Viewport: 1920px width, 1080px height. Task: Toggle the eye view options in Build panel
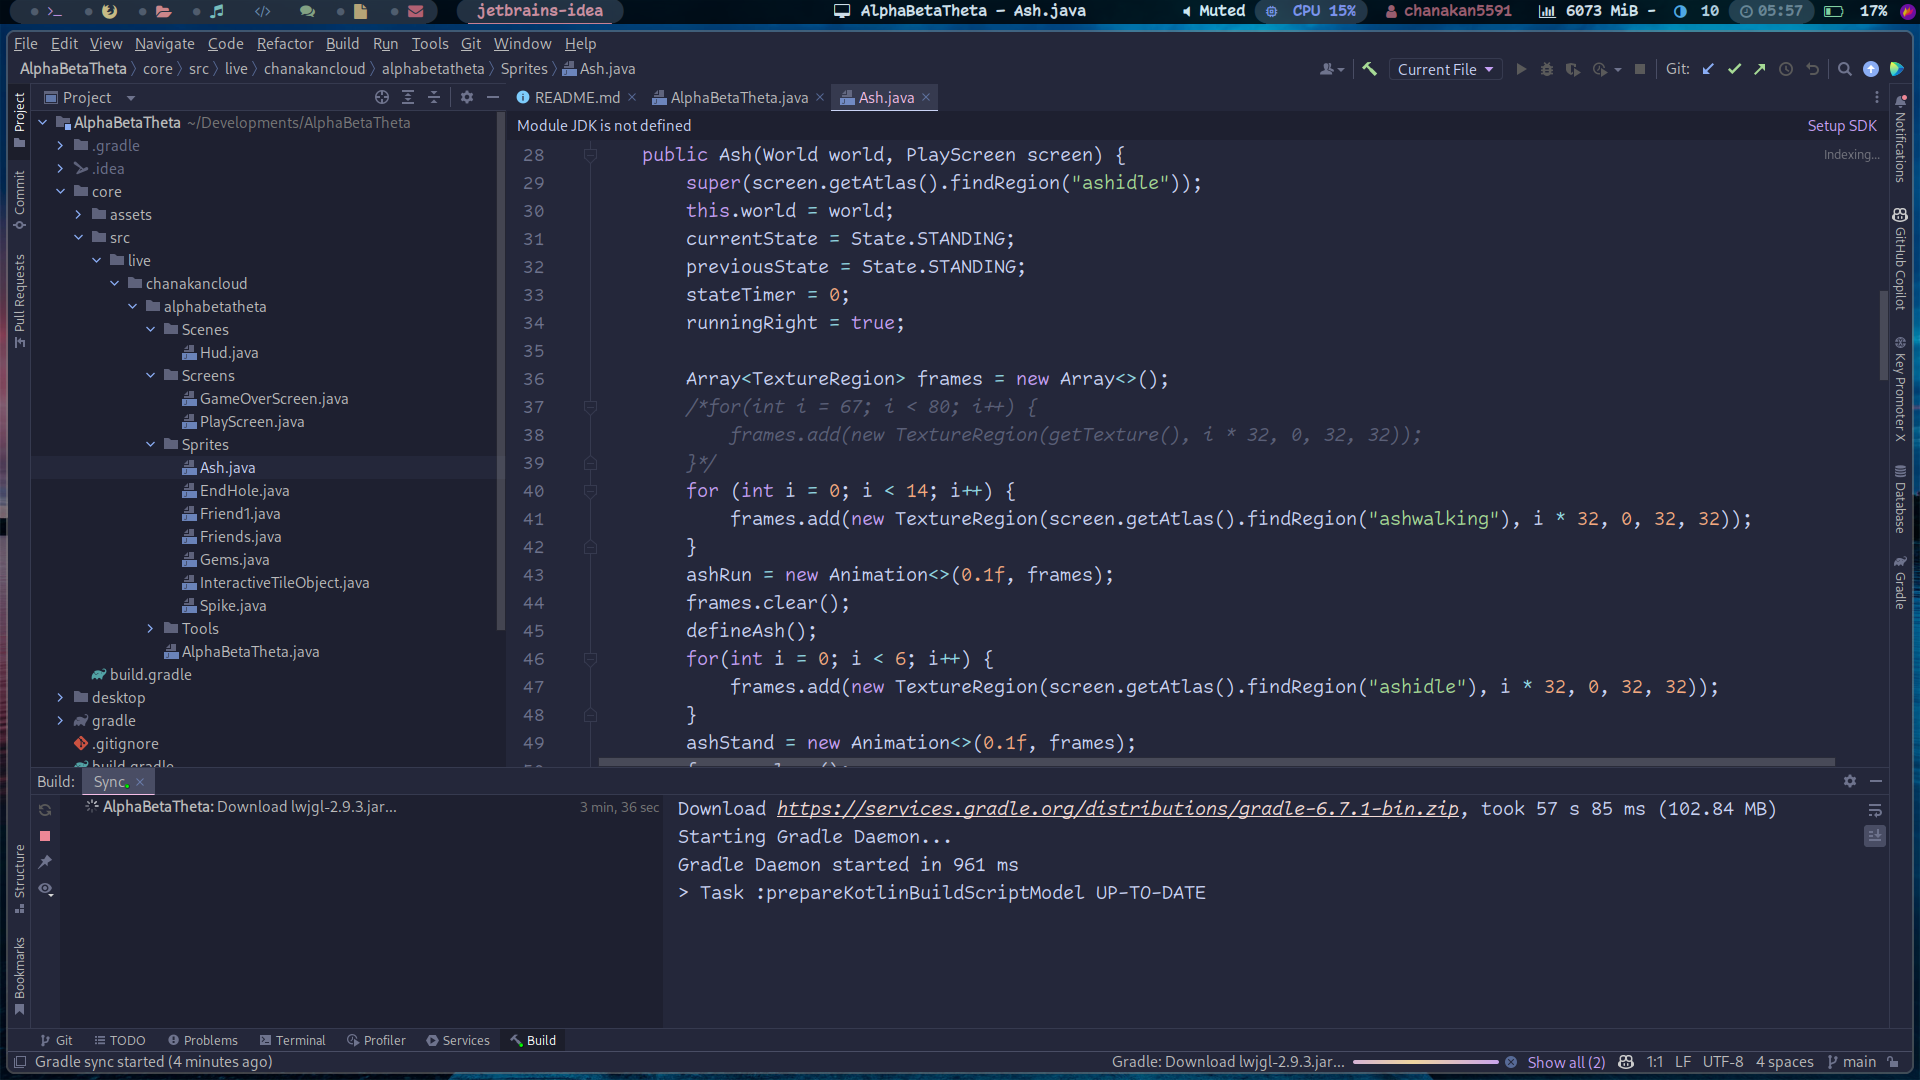pyautogui.click(x=45, y=889)
